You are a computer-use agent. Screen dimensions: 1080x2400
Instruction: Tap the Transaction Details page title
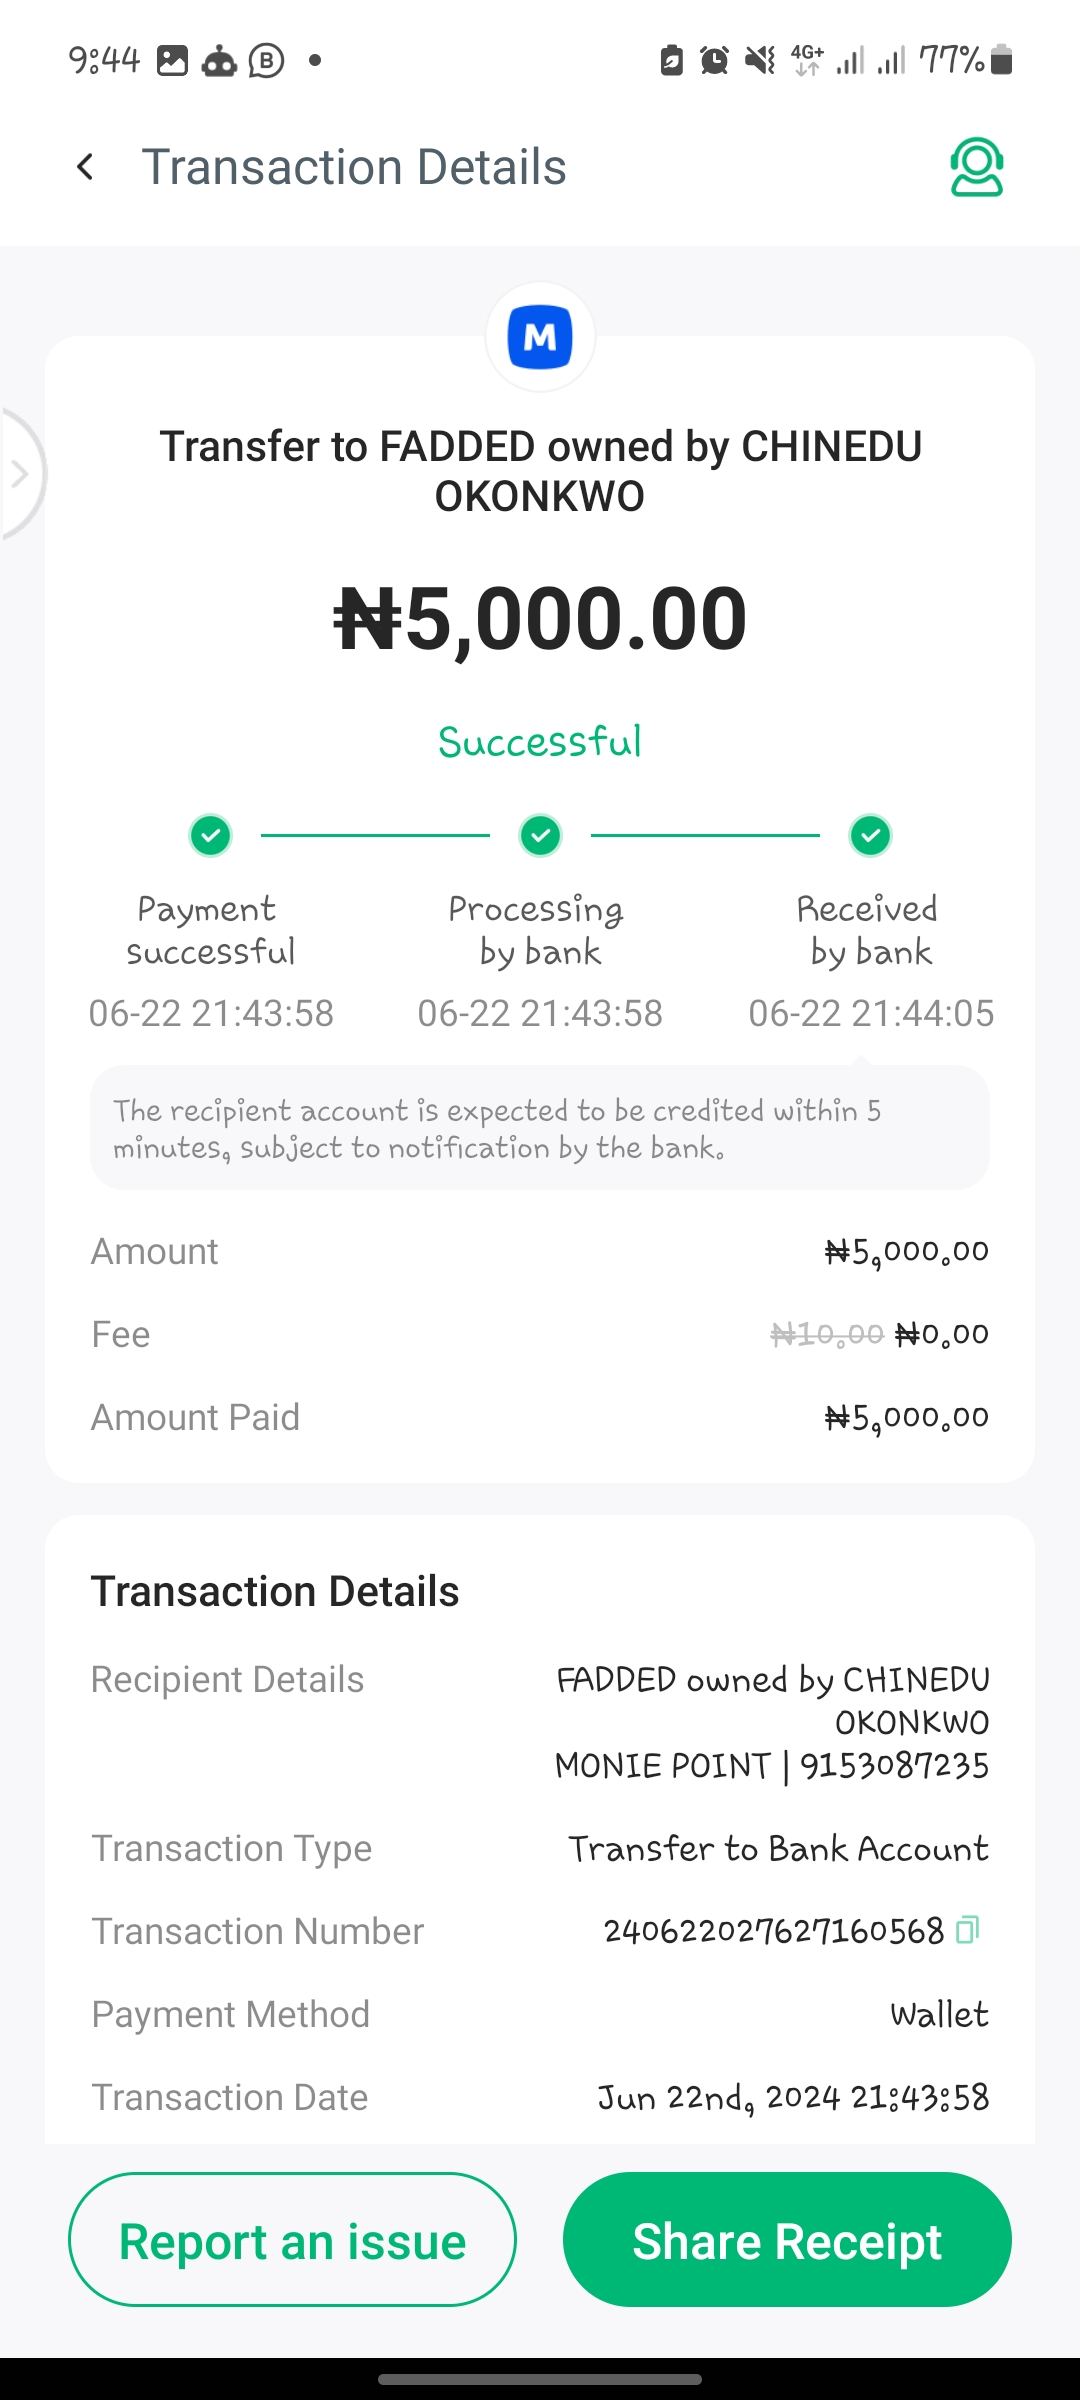pos(354,167)
